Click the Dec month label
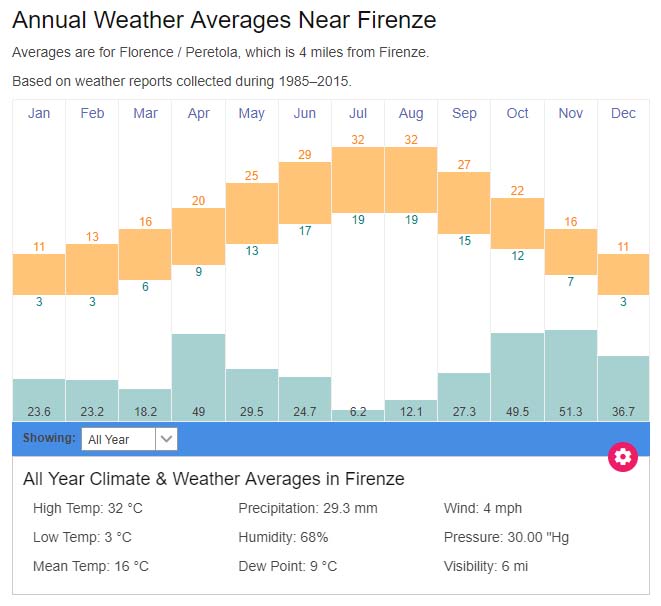This screenshot has height=606, width=661. click(x=623, y=113)
